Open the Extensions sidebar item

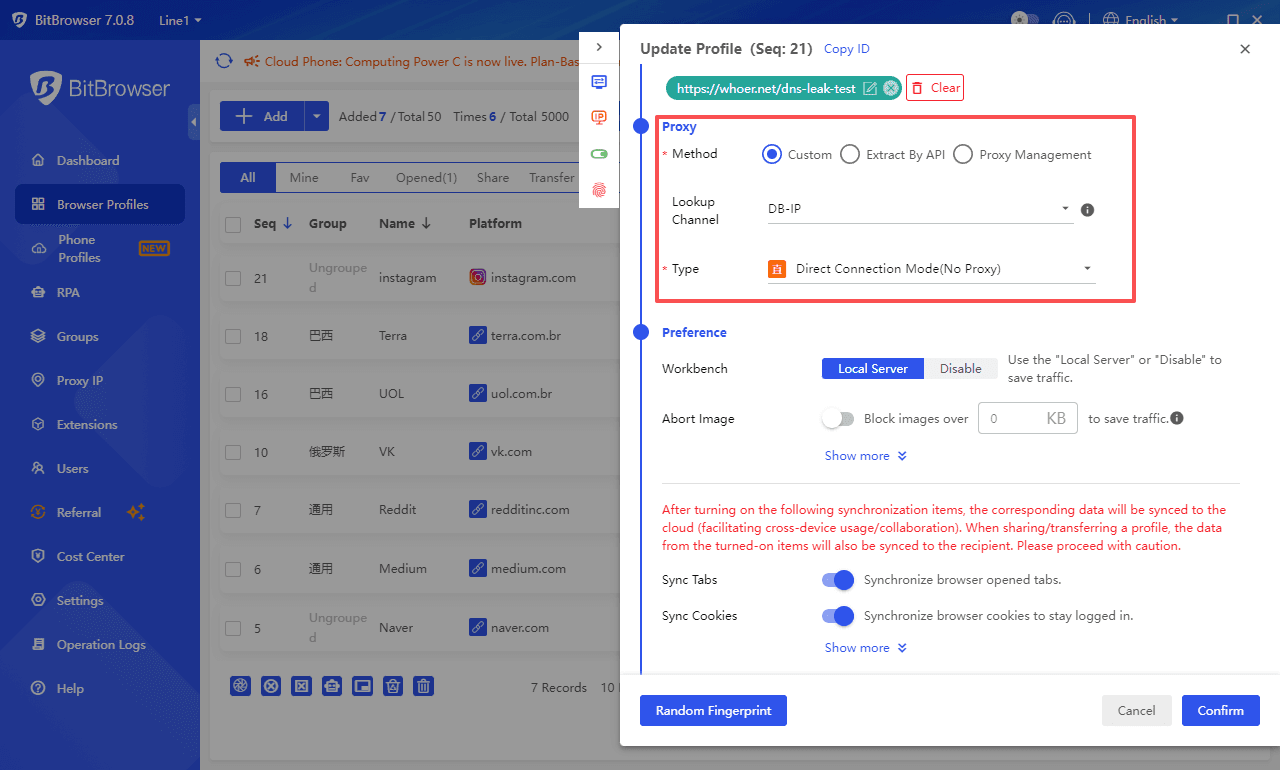[x=86, y=424]
